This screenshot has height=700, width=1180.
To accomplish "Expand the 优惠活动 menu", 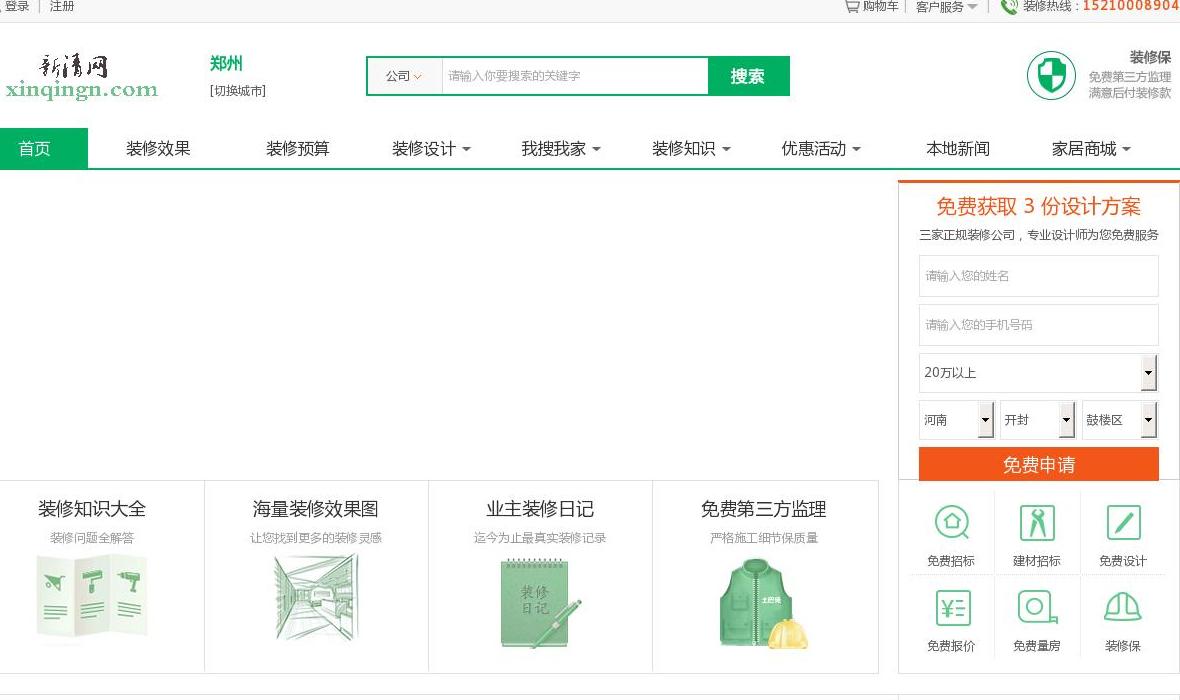I will point(821,149).
